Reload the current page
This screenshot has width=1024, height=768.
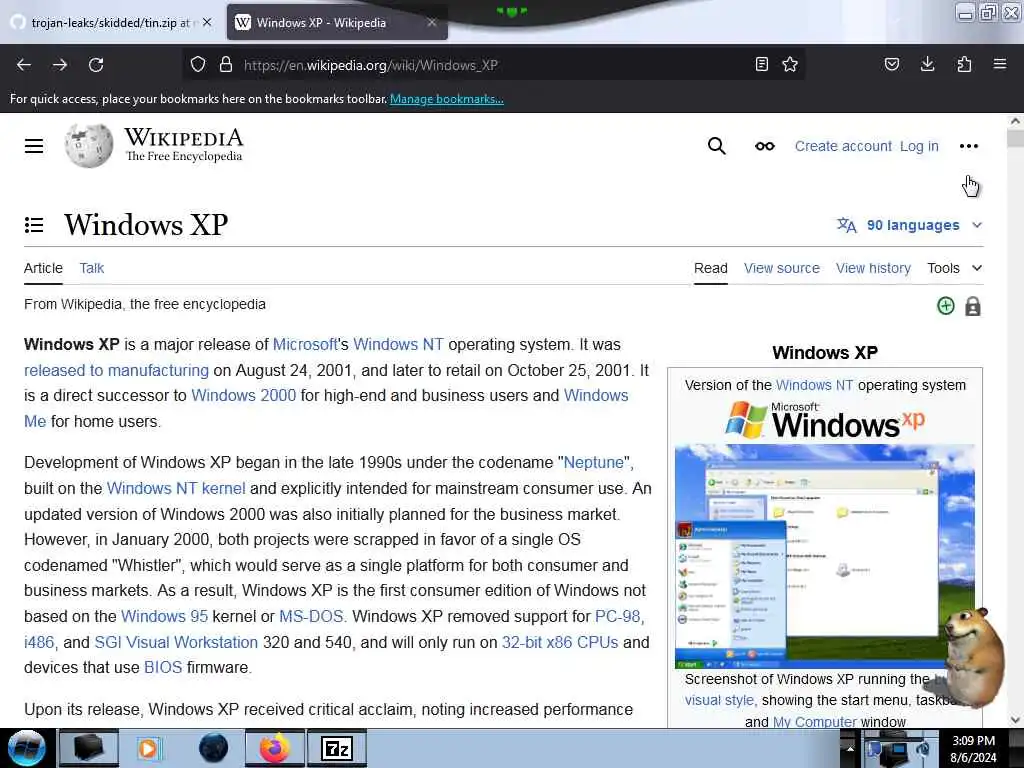click(96, 65)
